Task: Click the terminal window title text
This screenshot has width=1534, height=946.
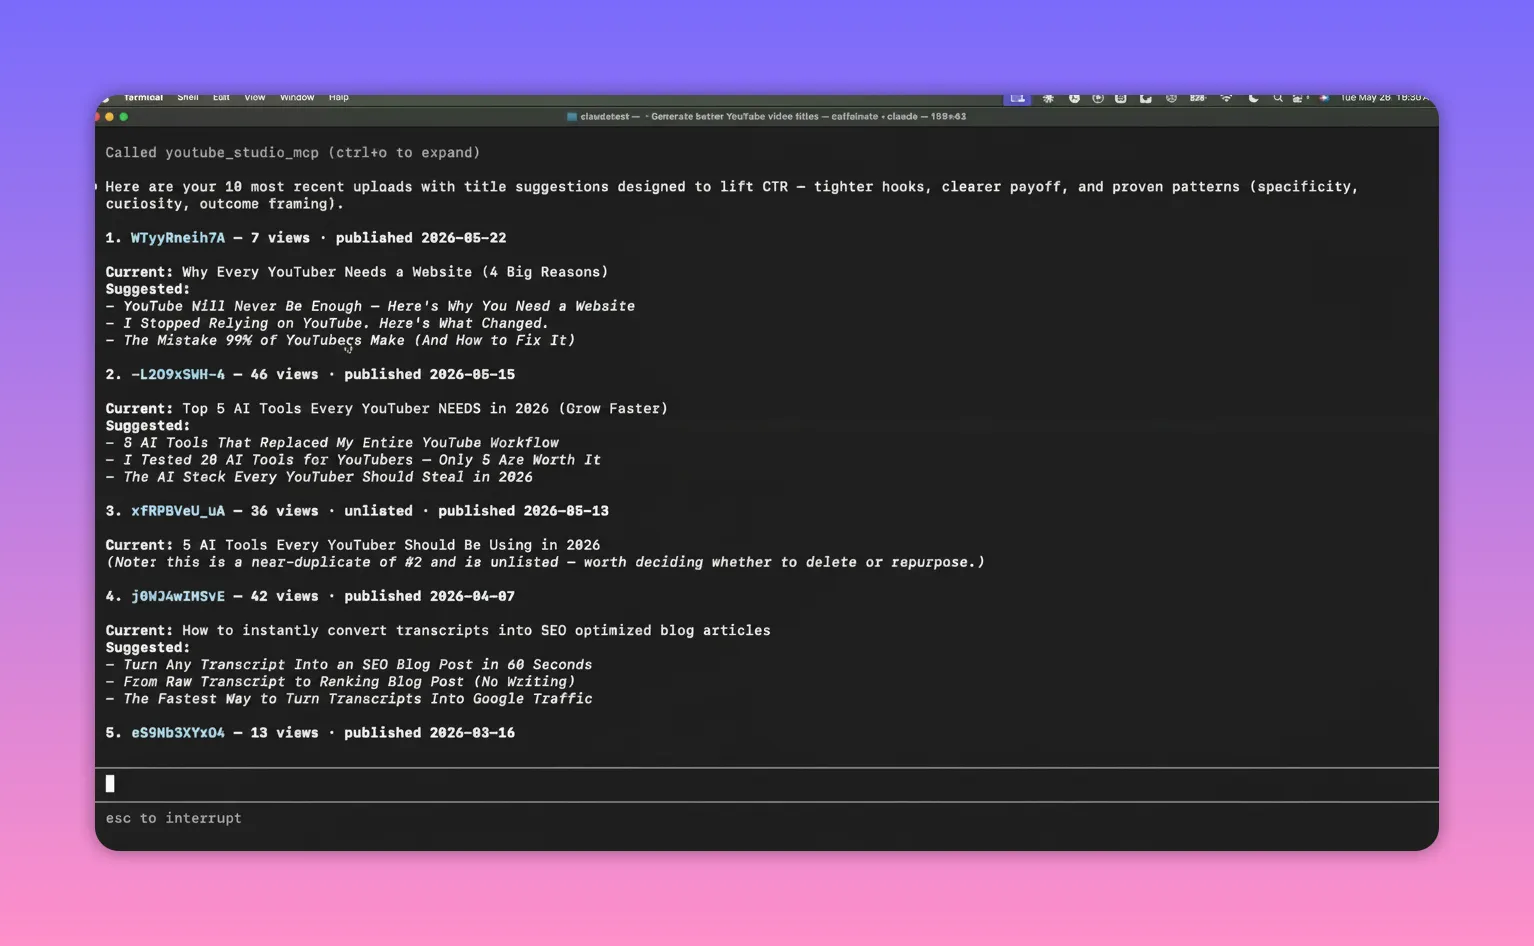Action: tap(773, 117)
